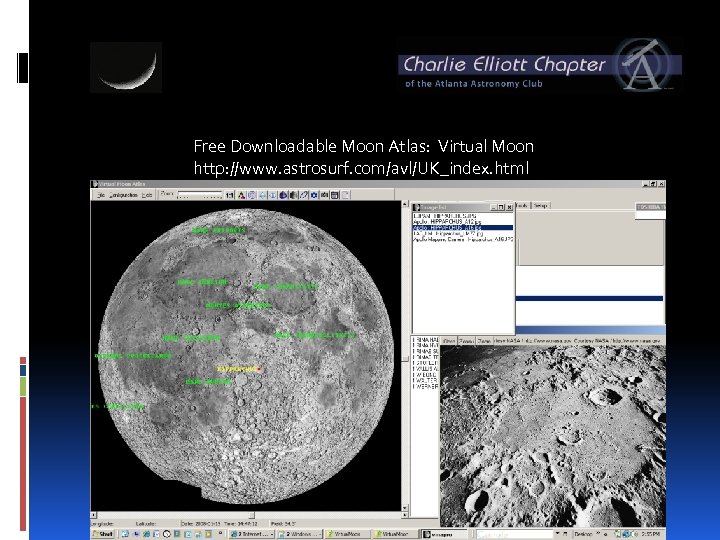Click the moon map's horizontal scrollbar left arrow
This screenshot has height=540, width=720.
(x=94, y=515)
